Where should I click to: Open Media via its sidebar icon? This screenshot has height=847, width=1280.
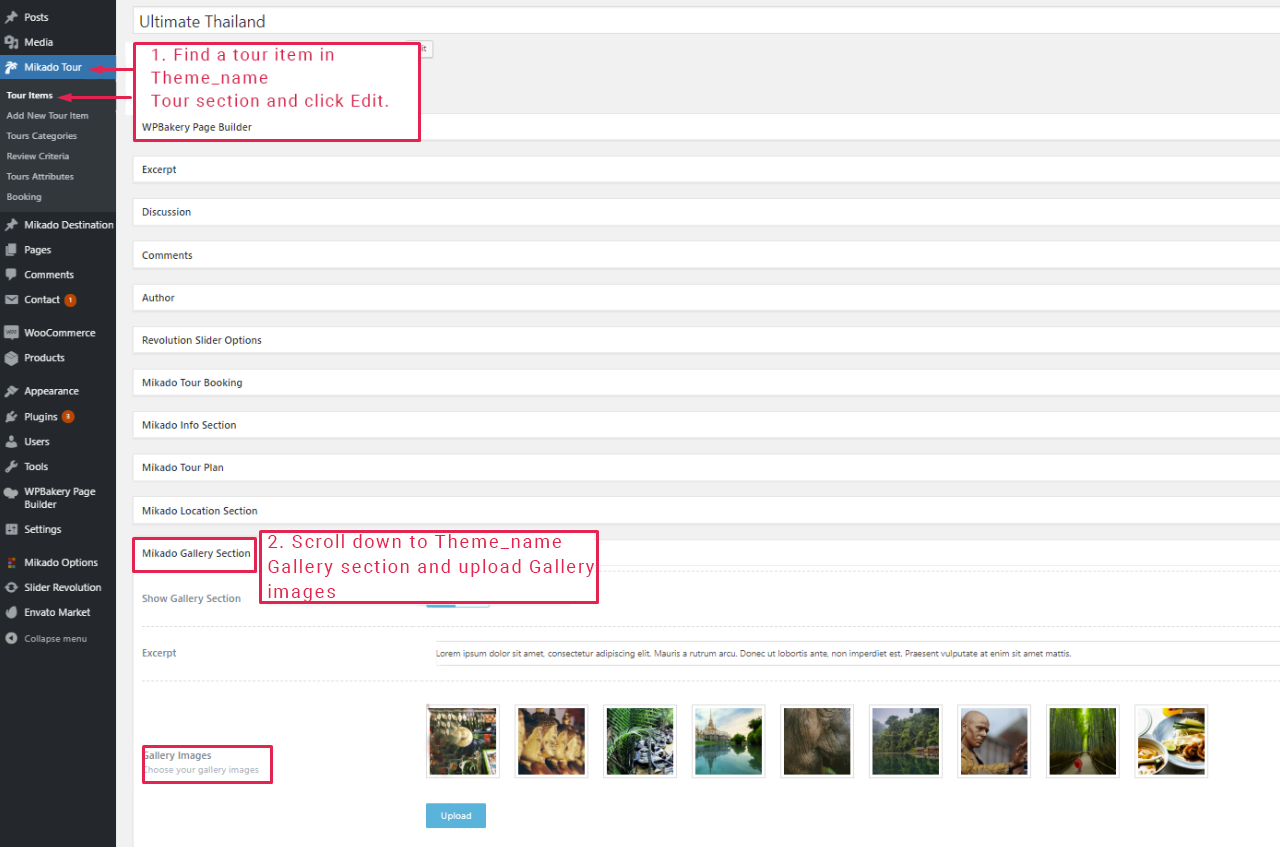pos(11,42)
